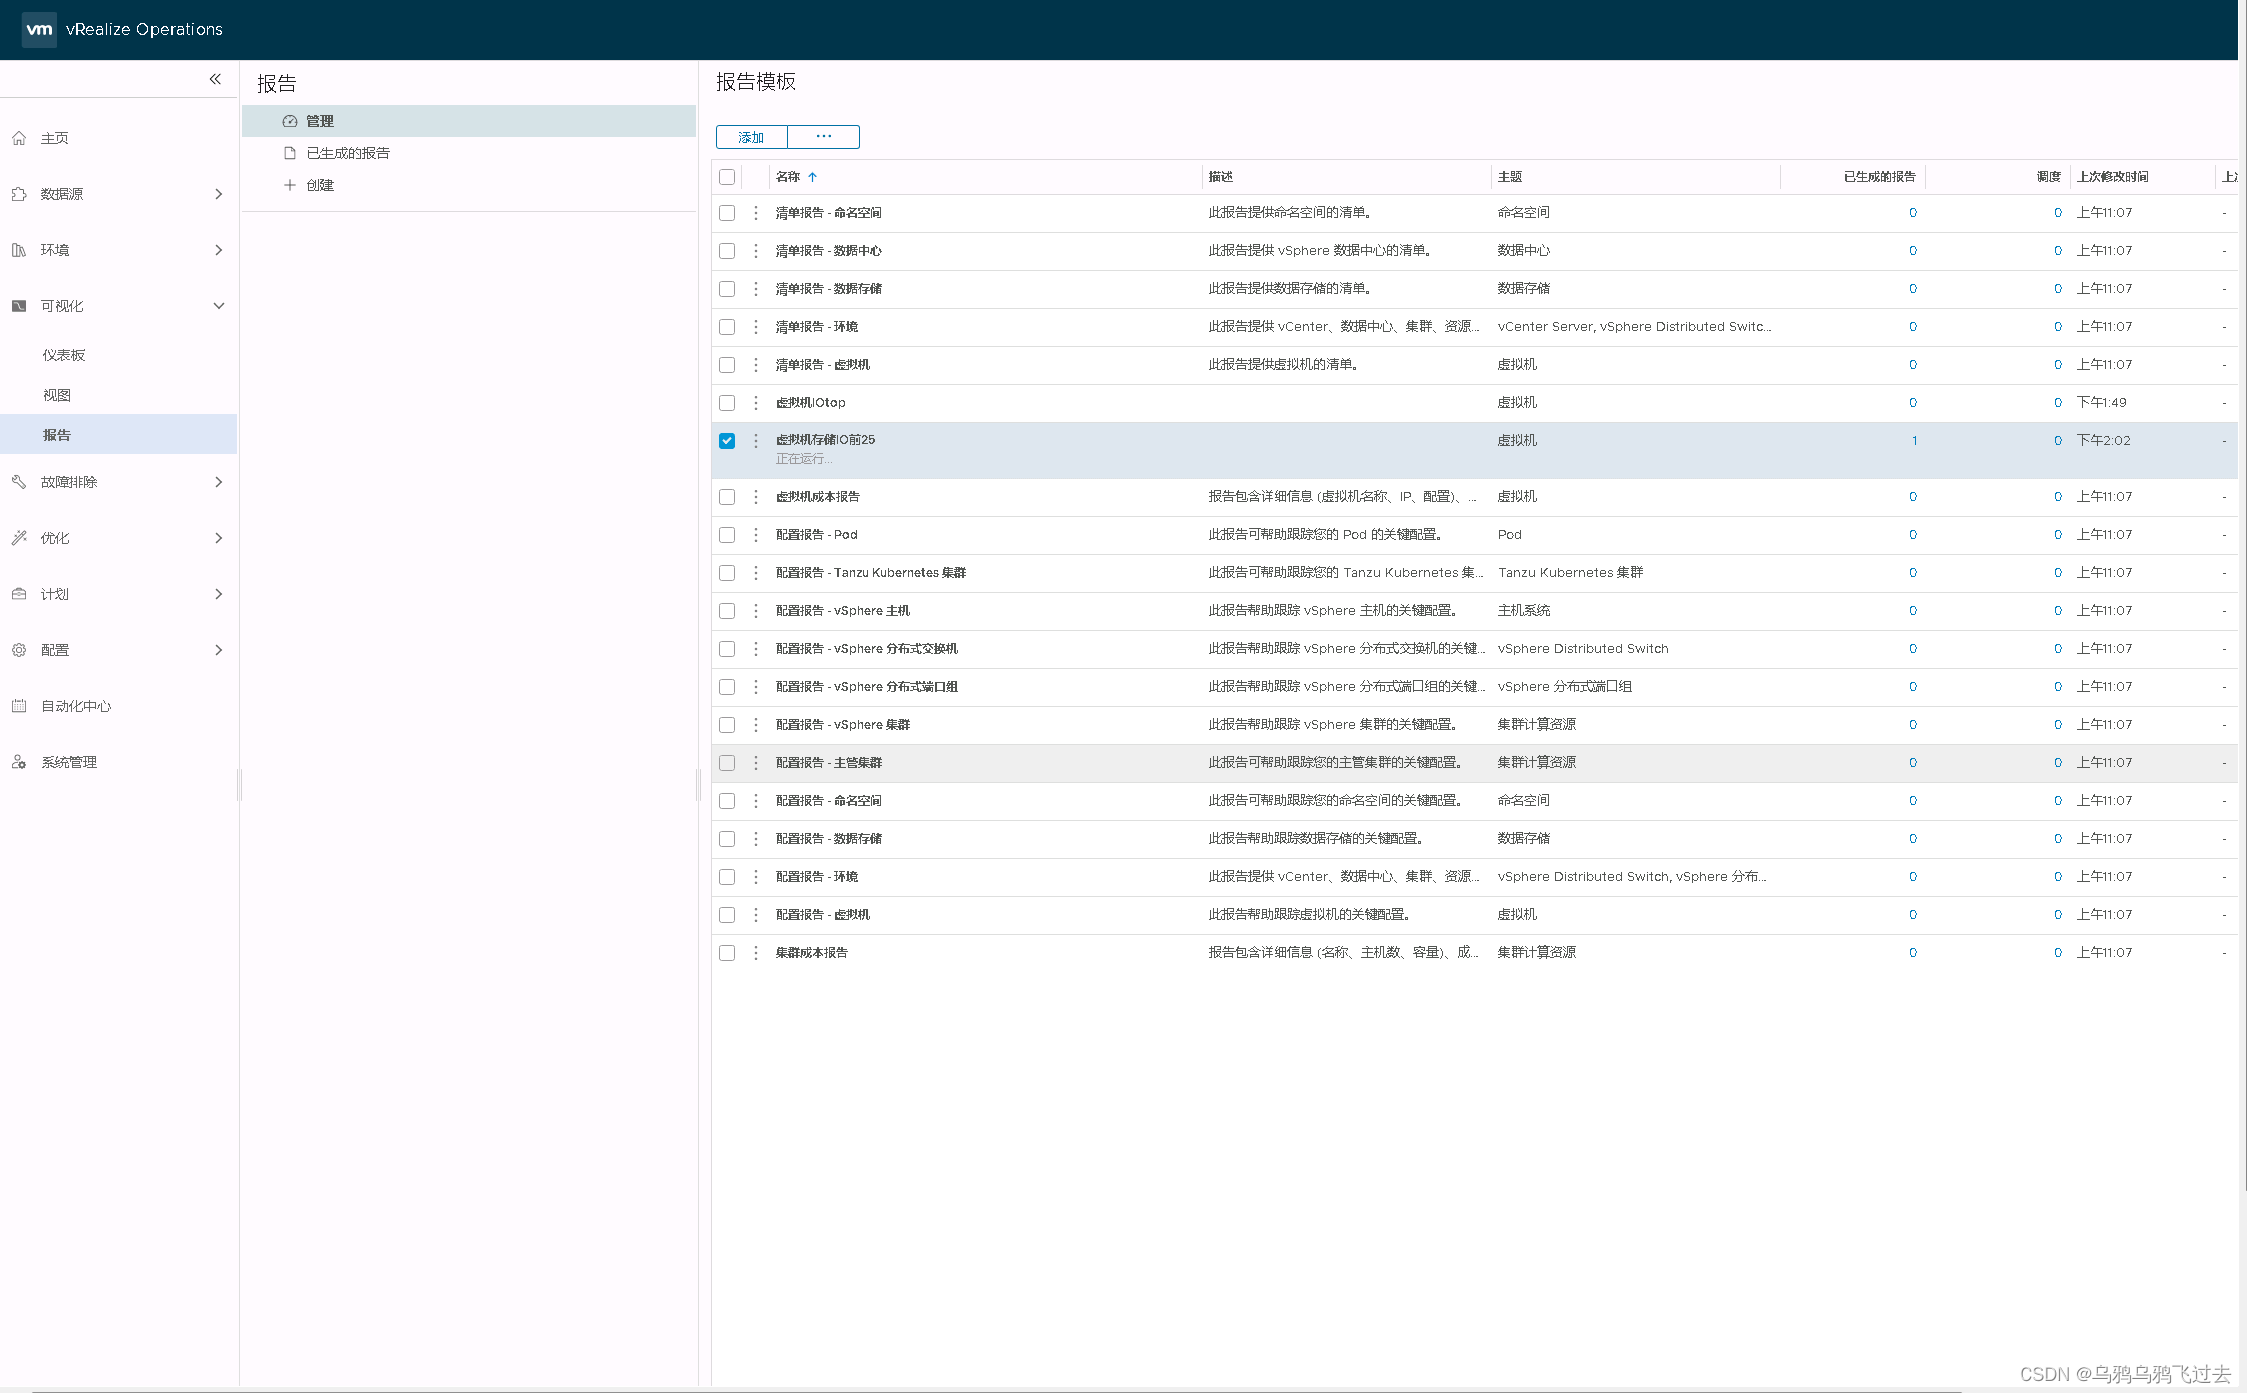Open 已生成的报告 section

[x=347, y=153]
